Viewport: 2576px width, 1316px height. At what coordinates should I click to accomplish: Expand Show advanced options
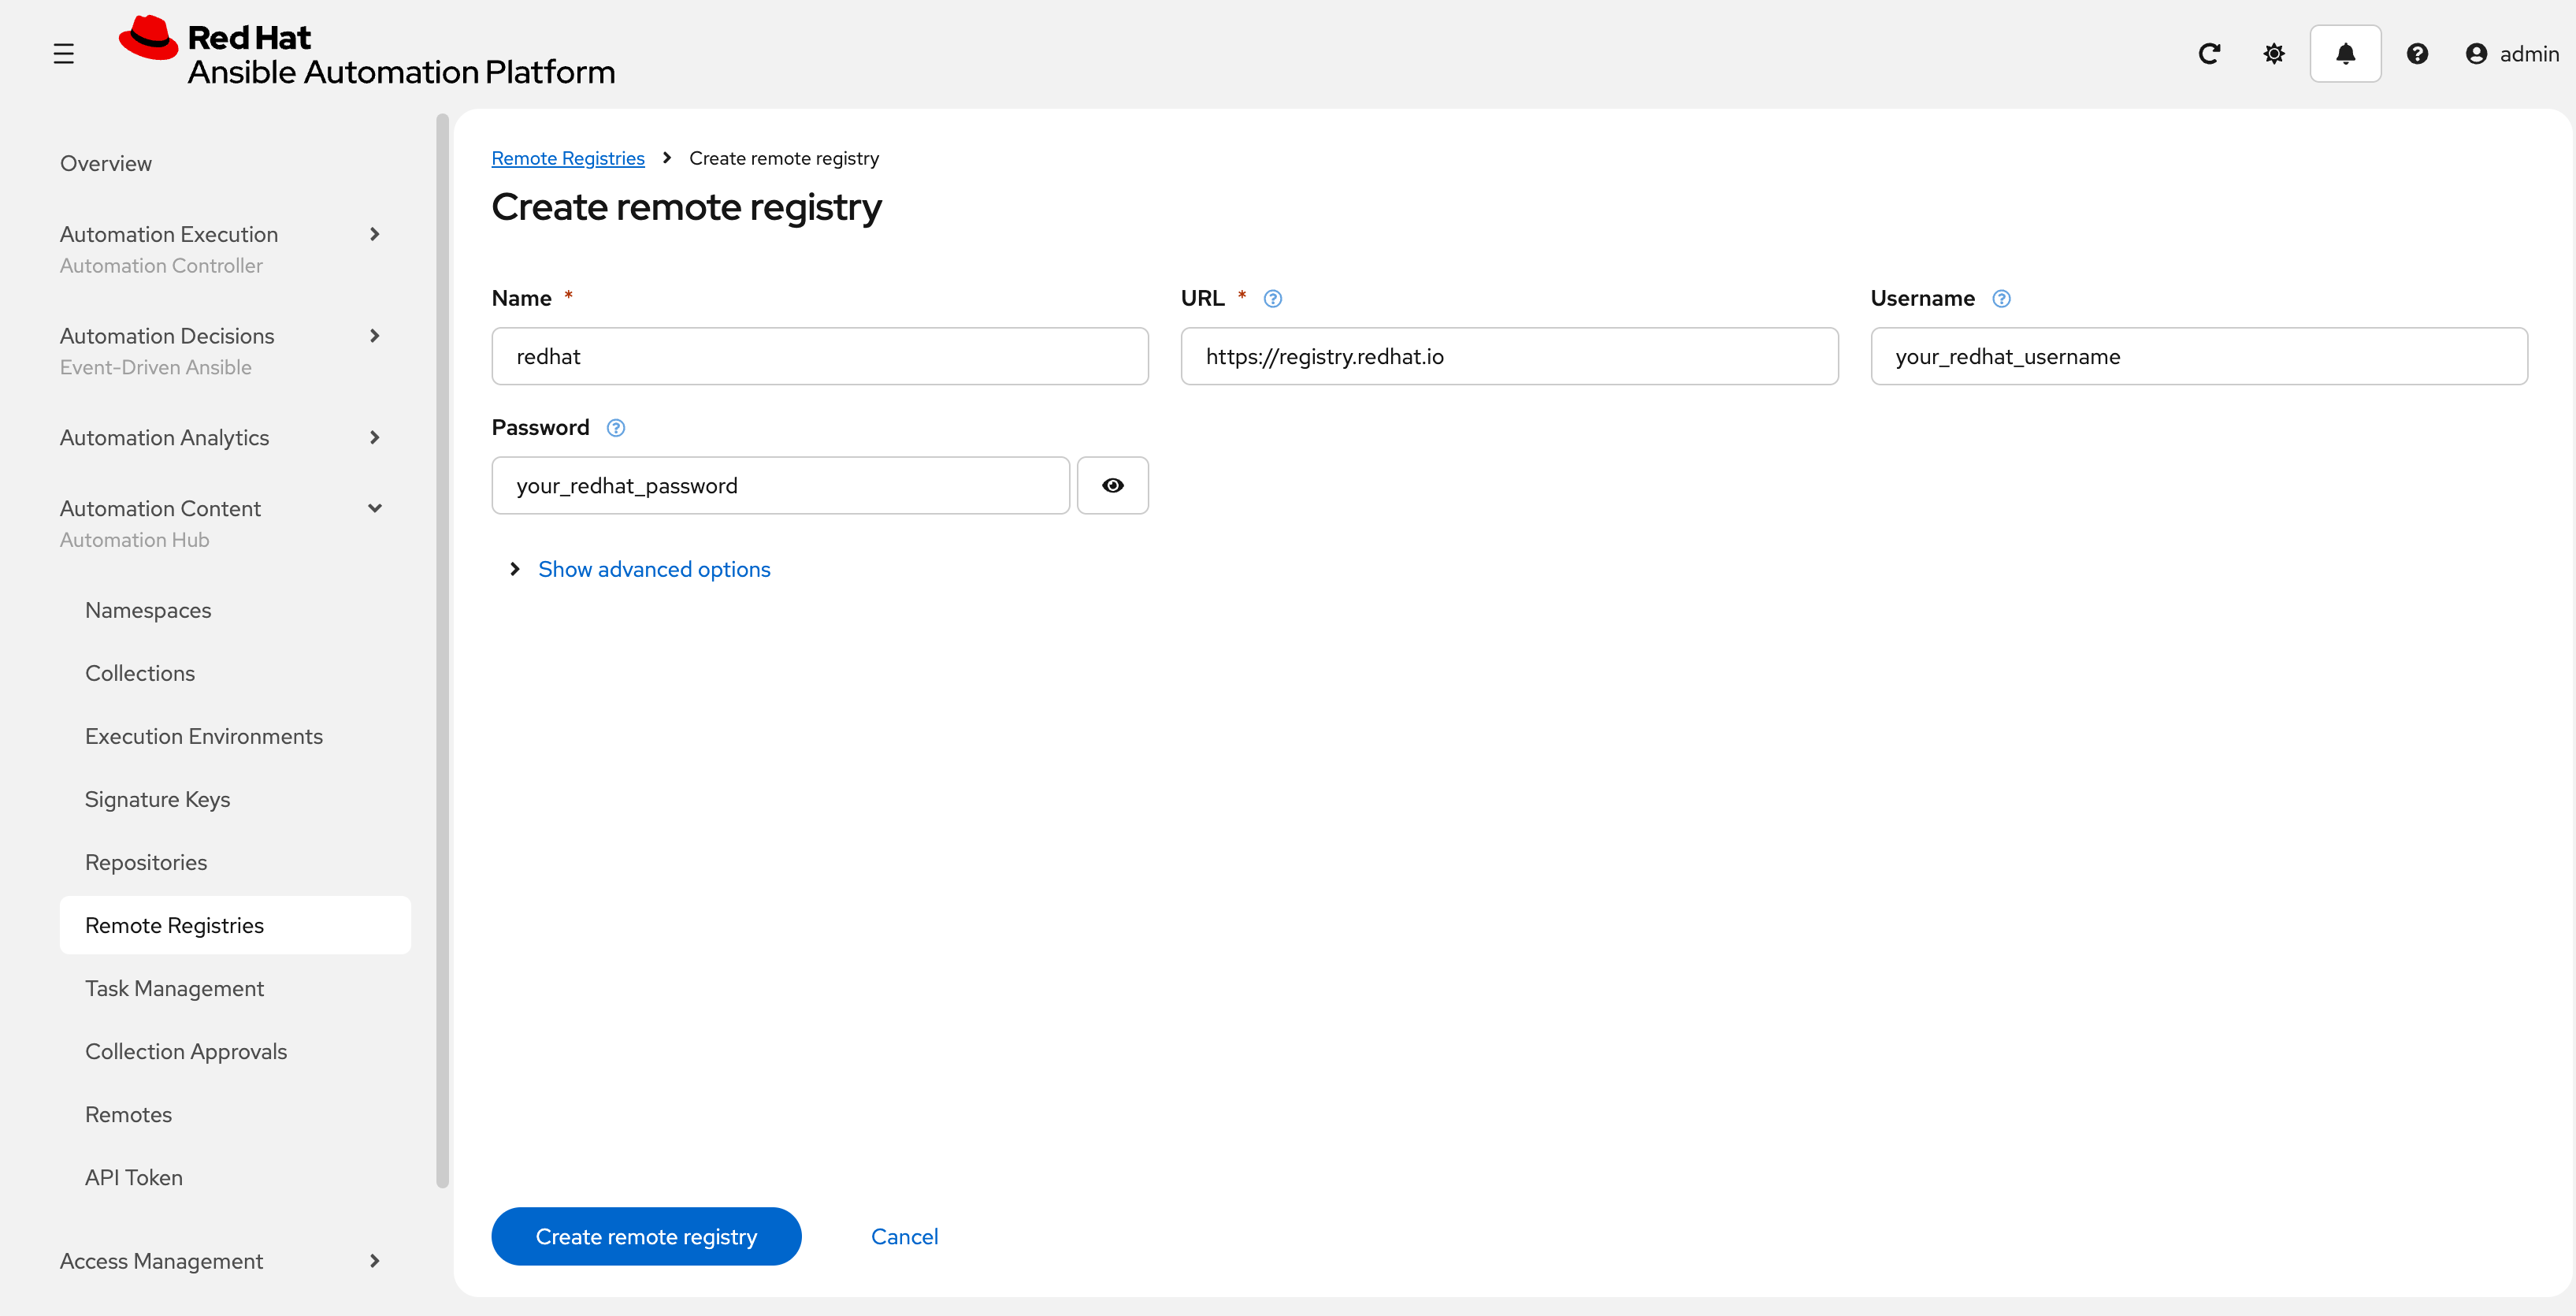(x=654, y=568)
